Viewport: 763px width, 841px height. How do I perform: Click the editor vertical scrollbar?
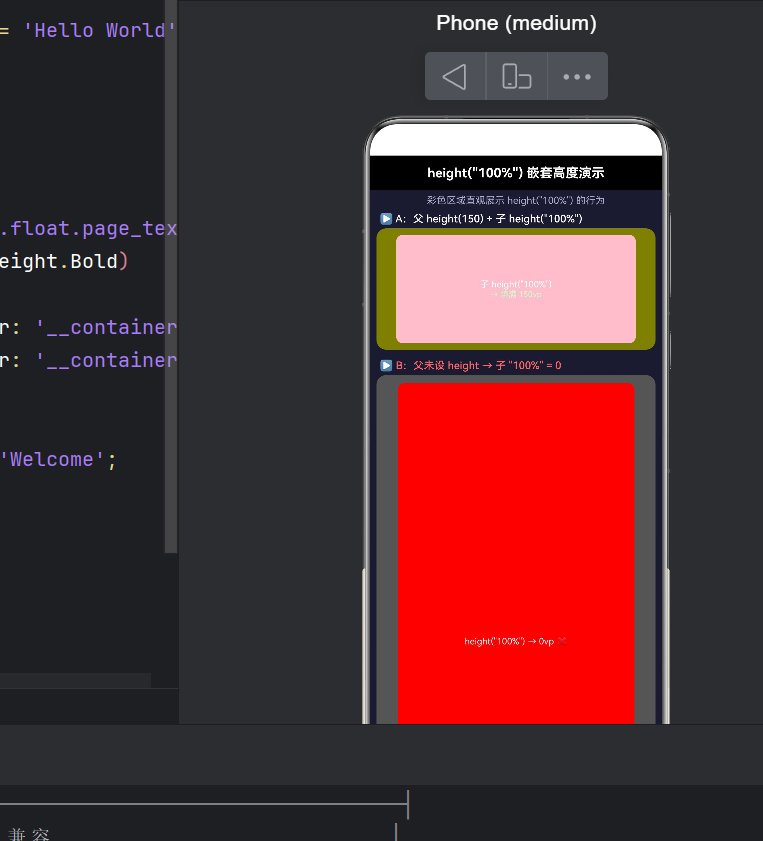(x=171, y=276)
